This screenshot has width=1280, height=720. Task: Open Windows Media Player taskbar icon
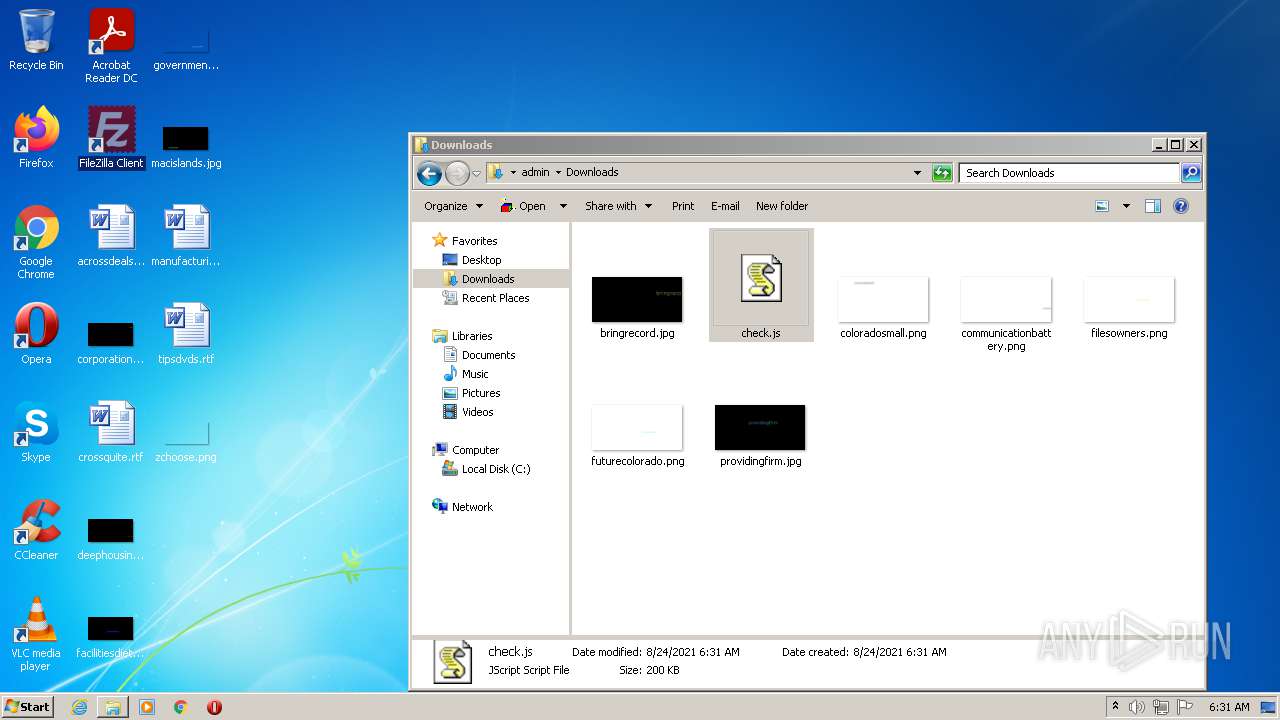coord(147,707)
